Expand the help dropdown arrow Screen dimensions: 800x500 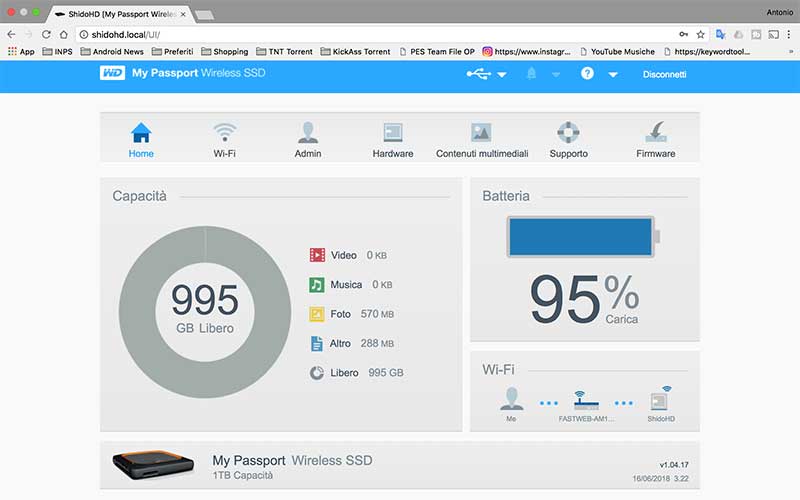click(613, 75)
